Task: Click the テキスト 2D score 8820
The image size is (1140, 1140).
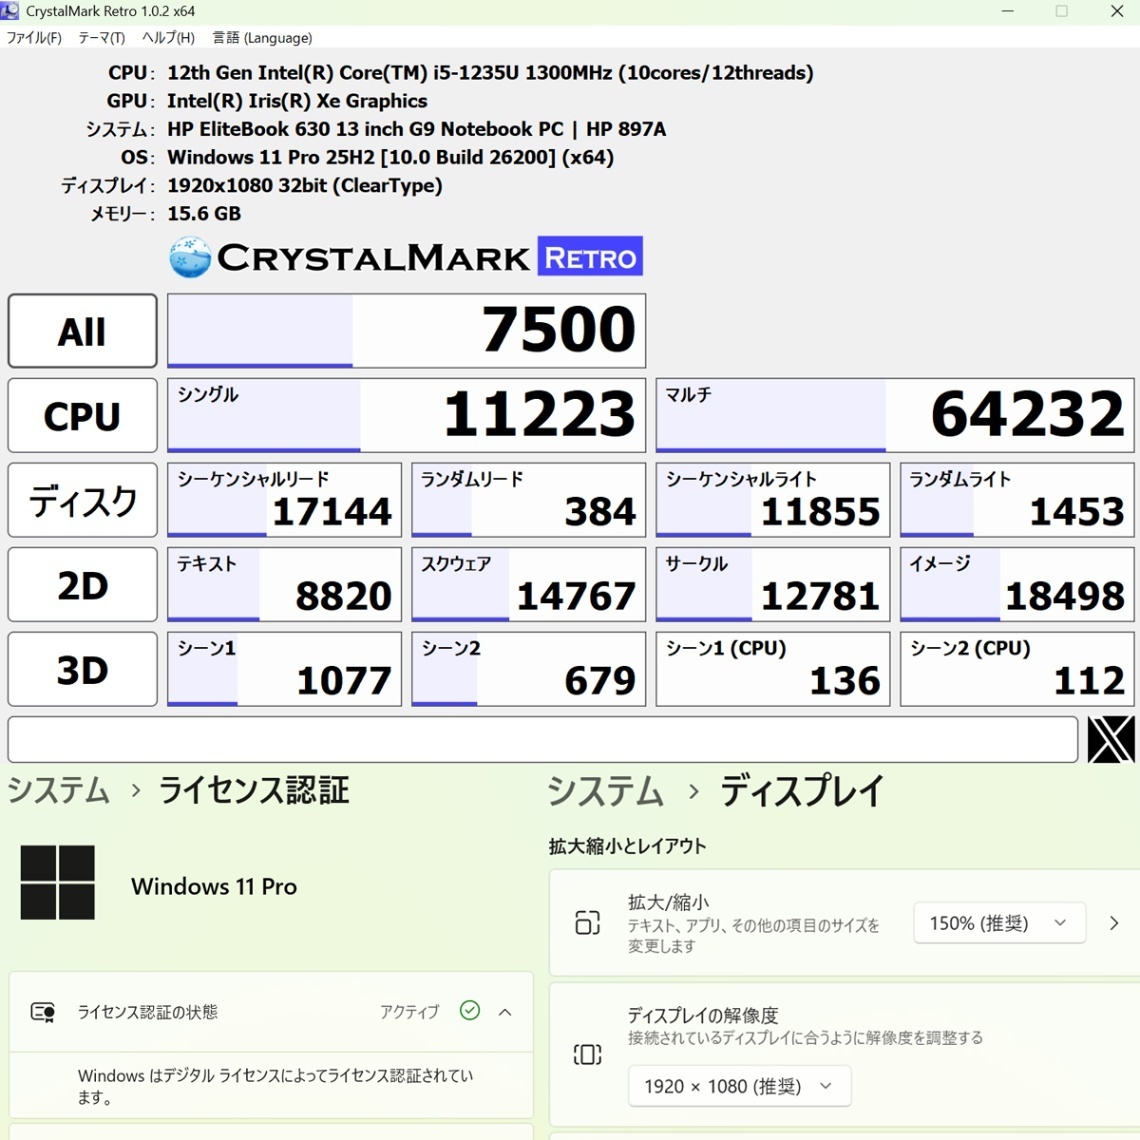Action: click(284, 585)
